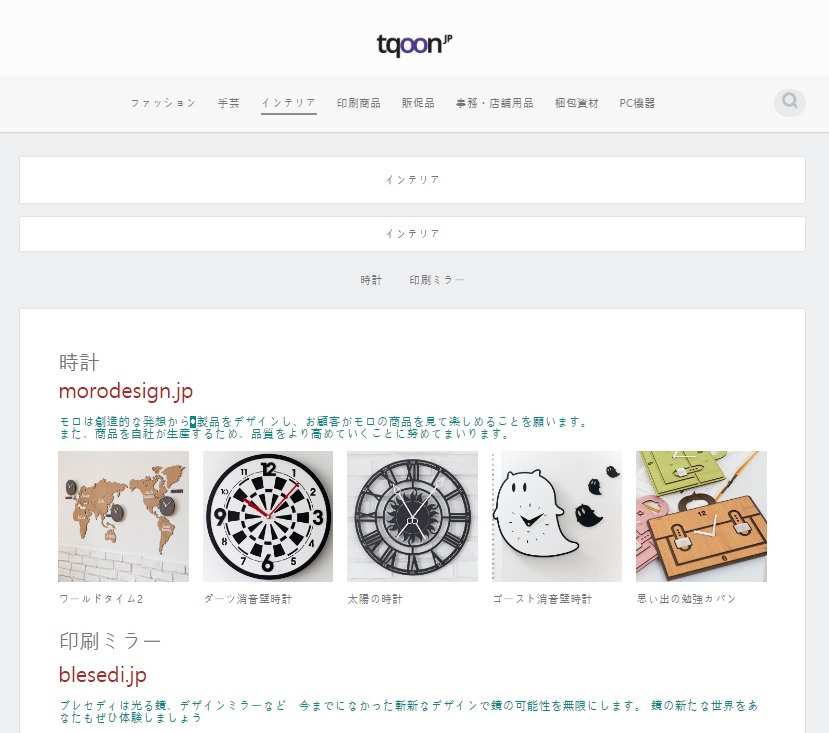This screenshot has width=829, height=733.
Task: Click the ワールドタイム2 product title
Action: pos(101,599)
